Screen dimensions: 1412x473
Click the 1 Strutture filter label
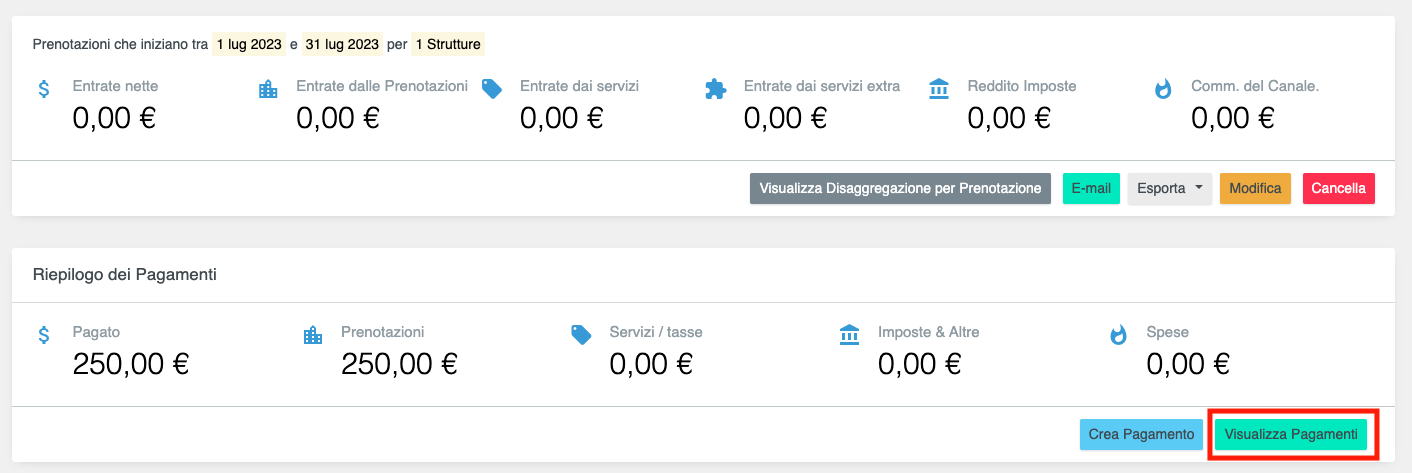448,44
